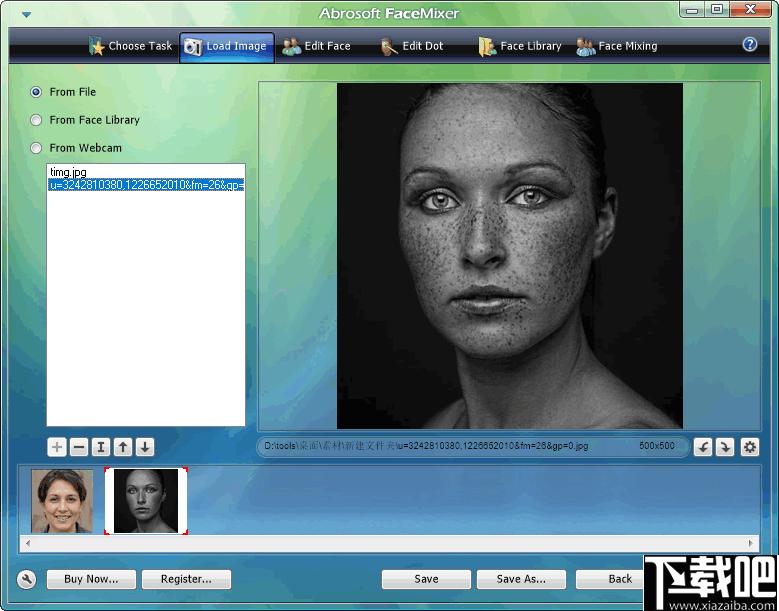This screenshot has height=611, width=779.
Task: Open the Edit Dot tab
Action: 411,47
